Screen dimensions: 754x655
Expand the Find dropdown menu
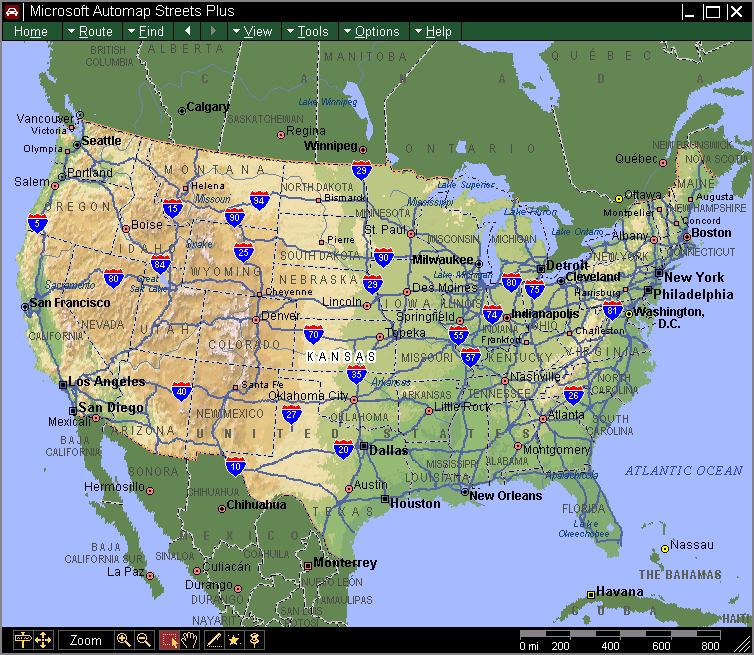[x=147, y=32]
